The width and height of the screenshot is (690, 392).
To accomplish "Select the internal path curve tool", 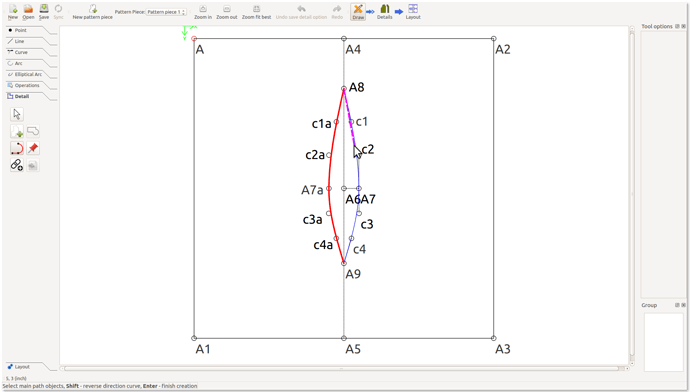I will (17, 148).
